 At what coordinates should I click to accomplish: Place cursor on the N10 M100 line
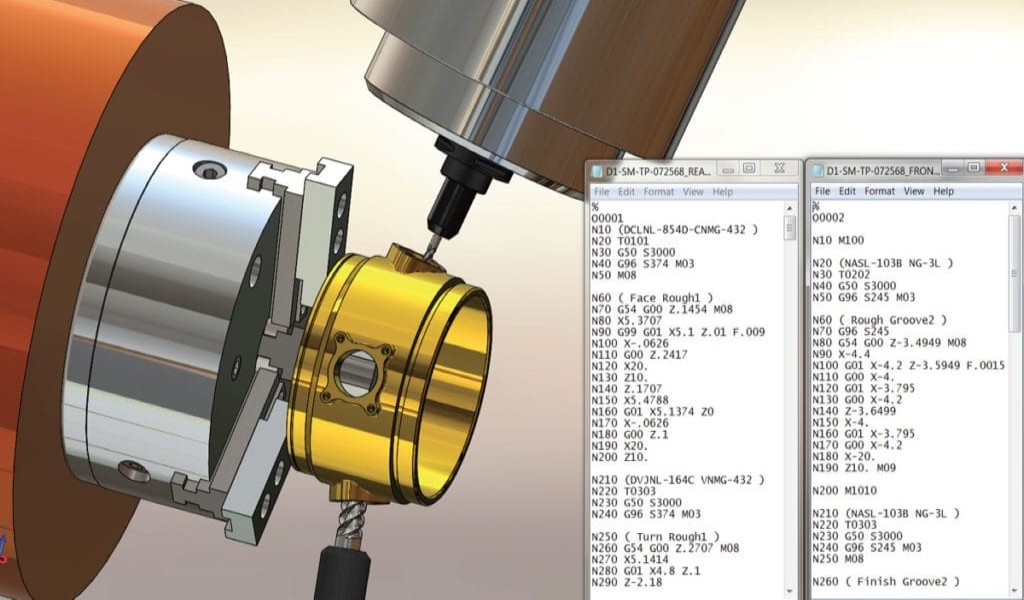click(838, 240)
